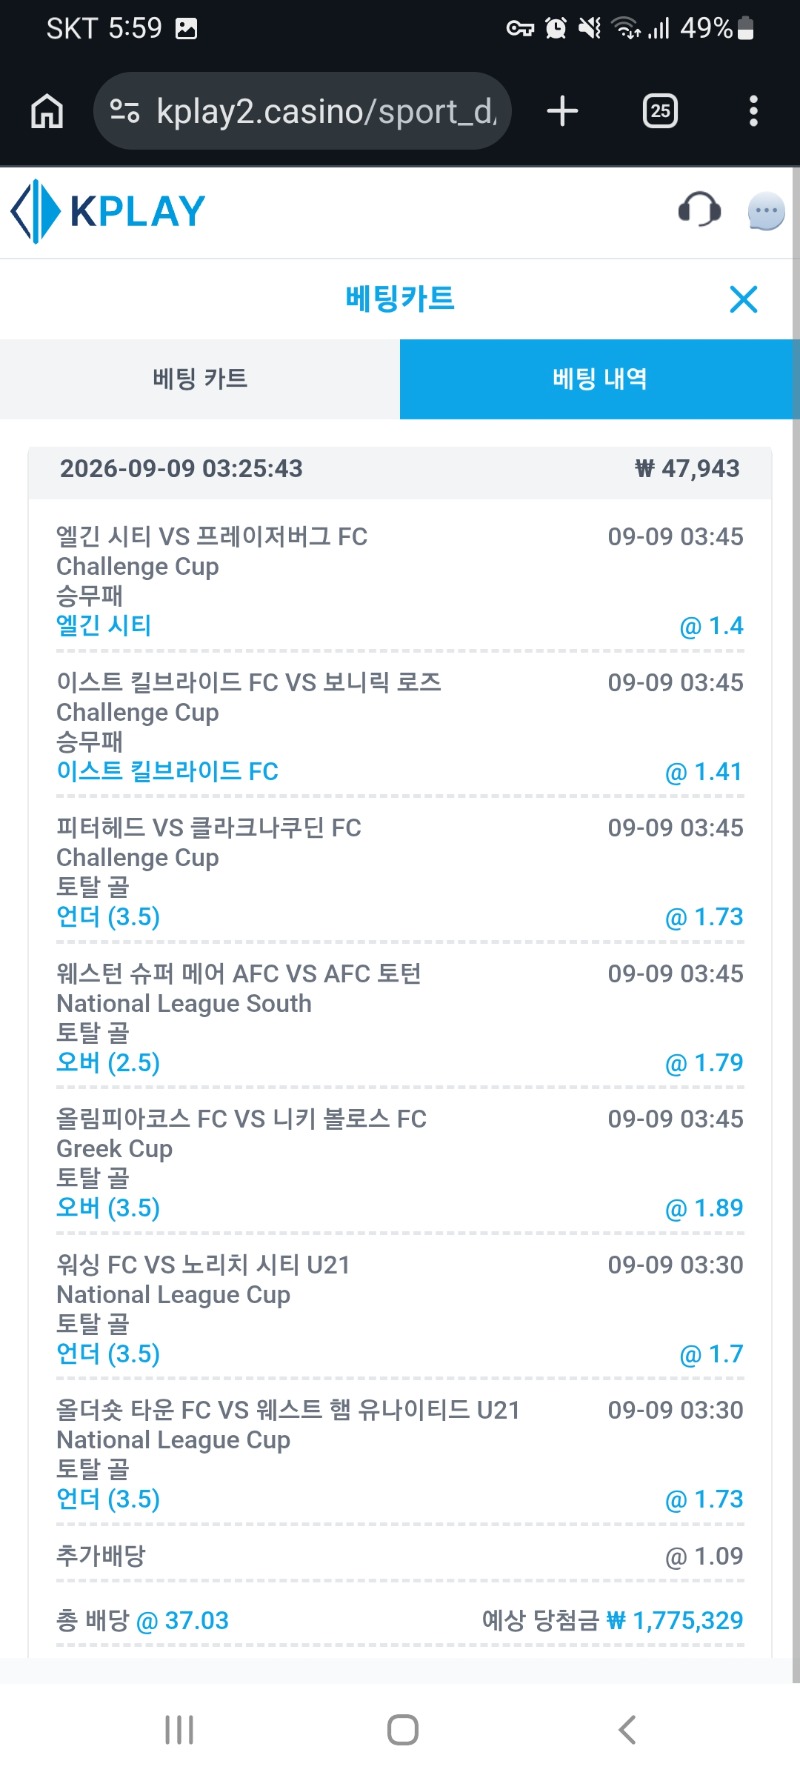Tap the Android home navigation button

[402, 1730]
